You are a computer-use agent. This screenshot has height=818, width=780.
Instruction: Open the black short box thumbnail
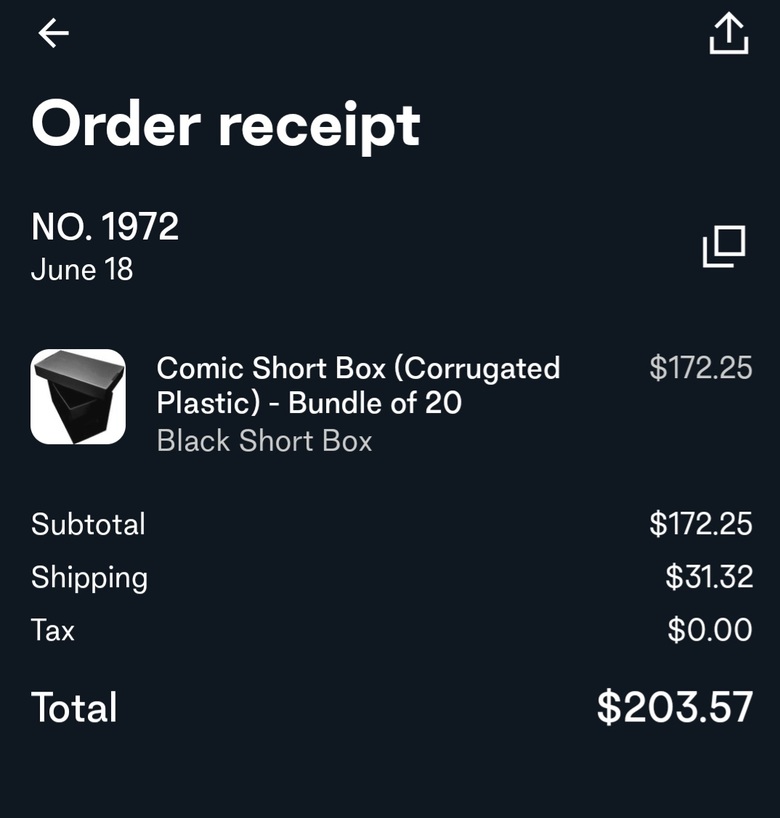tap(78, 396)
